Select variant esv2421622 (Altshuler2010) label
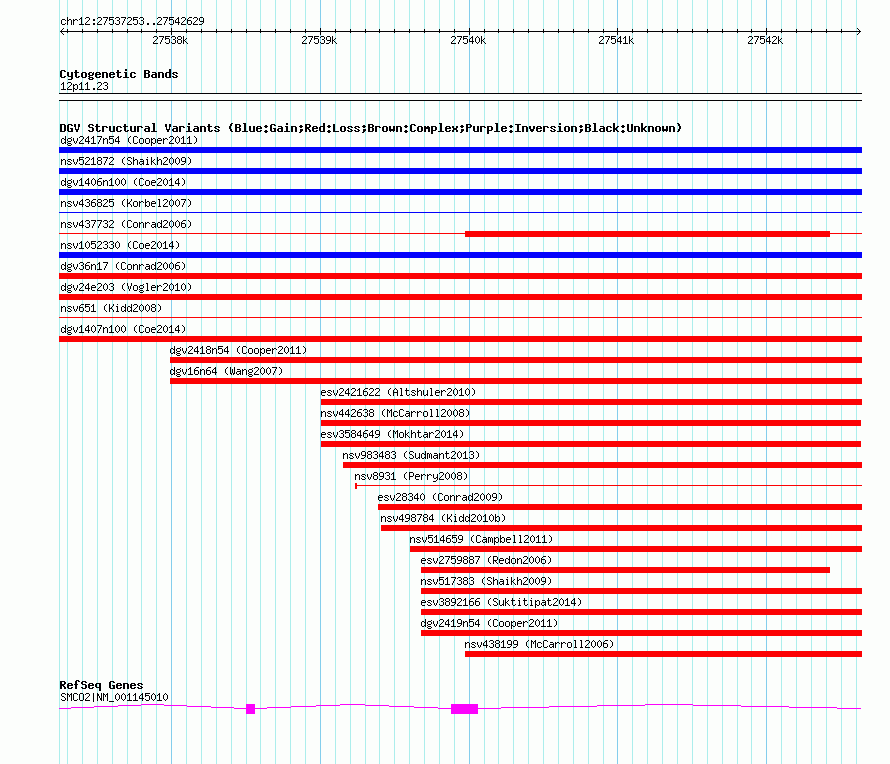 tap(398, 392)
